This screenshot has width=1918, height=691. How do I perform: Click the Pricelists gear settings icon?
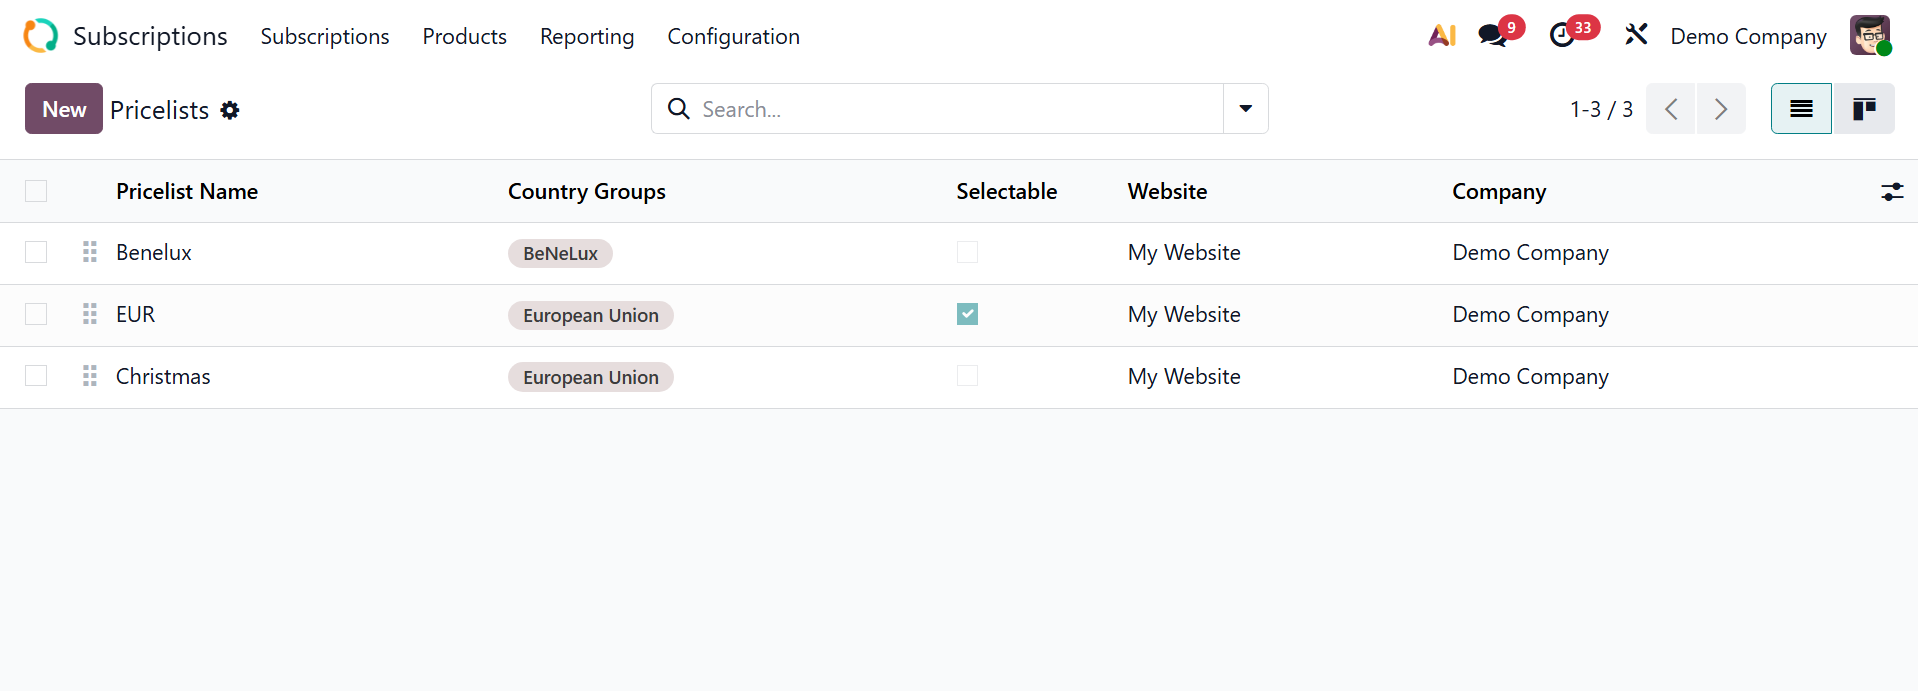click(x=230, y=110)
